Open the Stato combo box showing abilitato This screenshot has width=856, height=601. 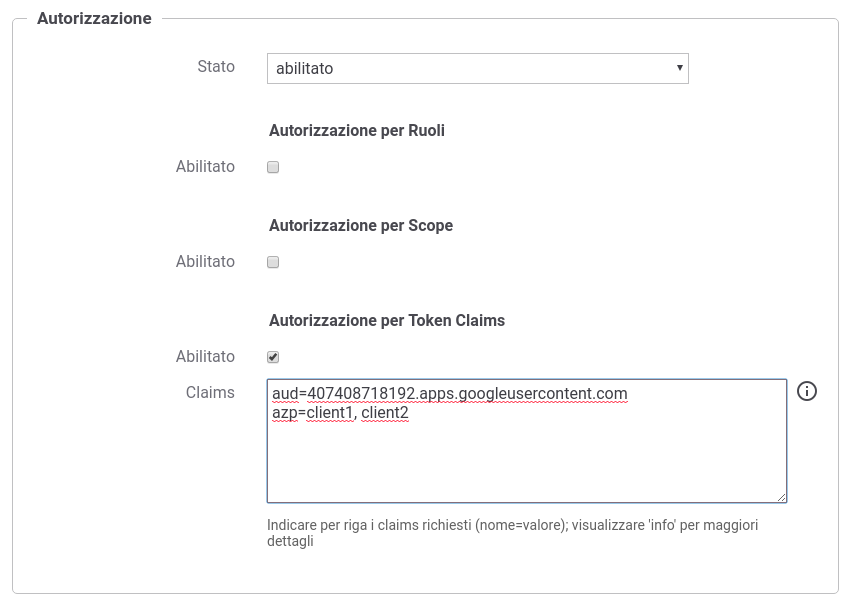(x=478, y=68)
